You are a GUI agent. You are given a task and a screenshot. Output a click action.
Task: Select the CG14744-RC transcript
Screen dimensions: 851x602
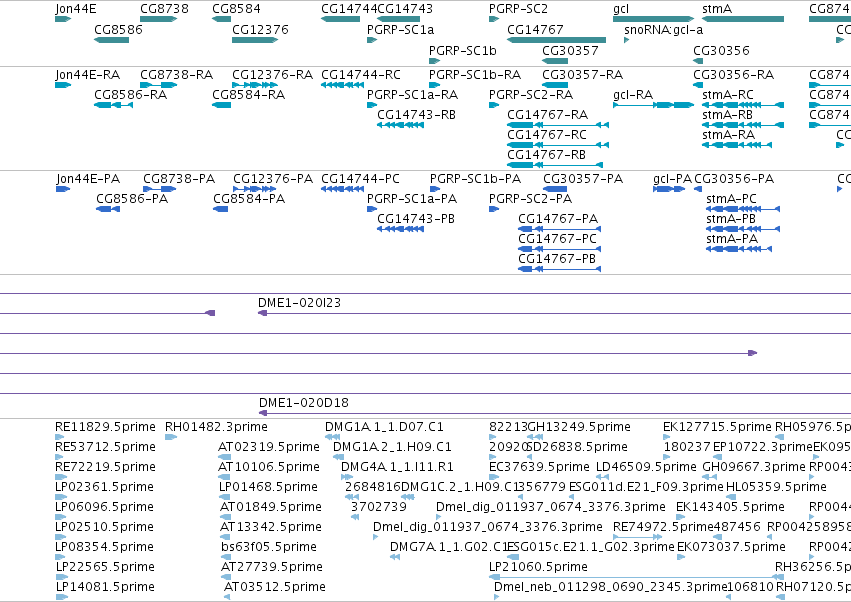(x=342, y=85)
